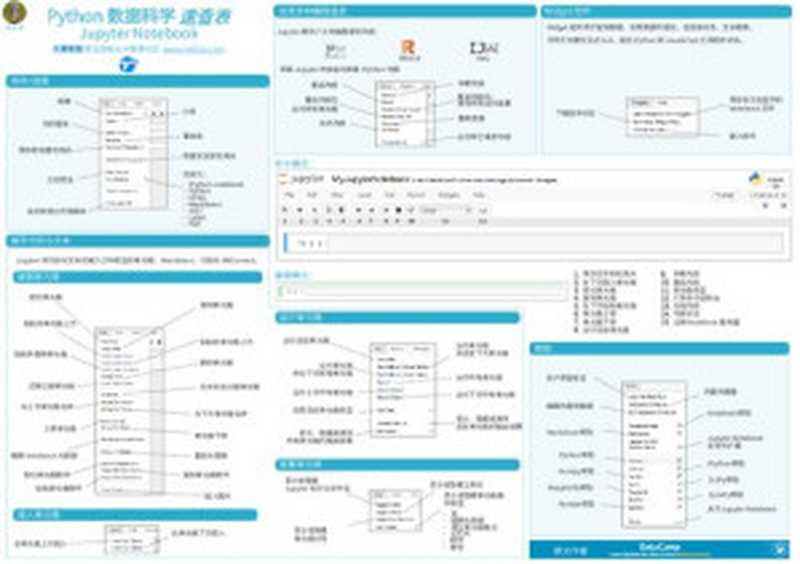Image resolution: width=800 pixels, height=564 pixels.
Task: Click the save icon in the notebook toolbar
Action: (284, 210)
